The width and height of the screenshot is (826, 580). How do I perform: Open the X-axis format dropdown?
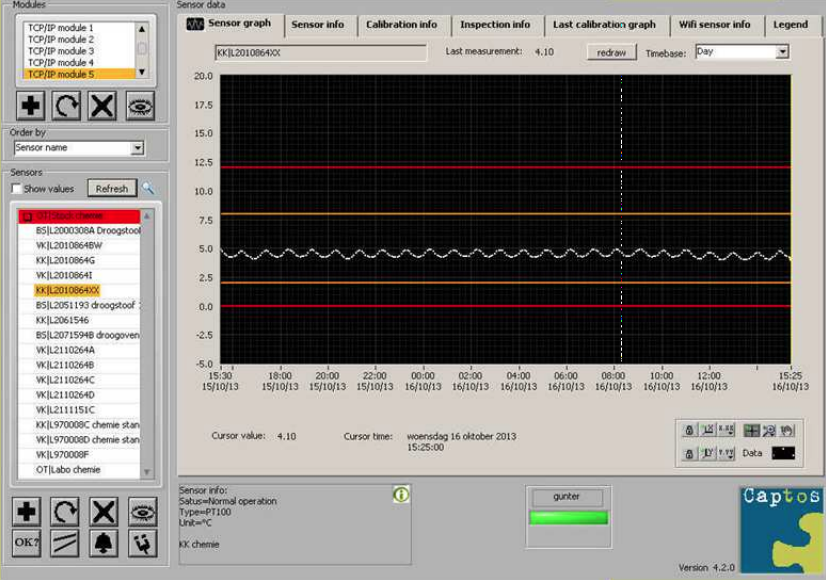(x=726, y=430)
